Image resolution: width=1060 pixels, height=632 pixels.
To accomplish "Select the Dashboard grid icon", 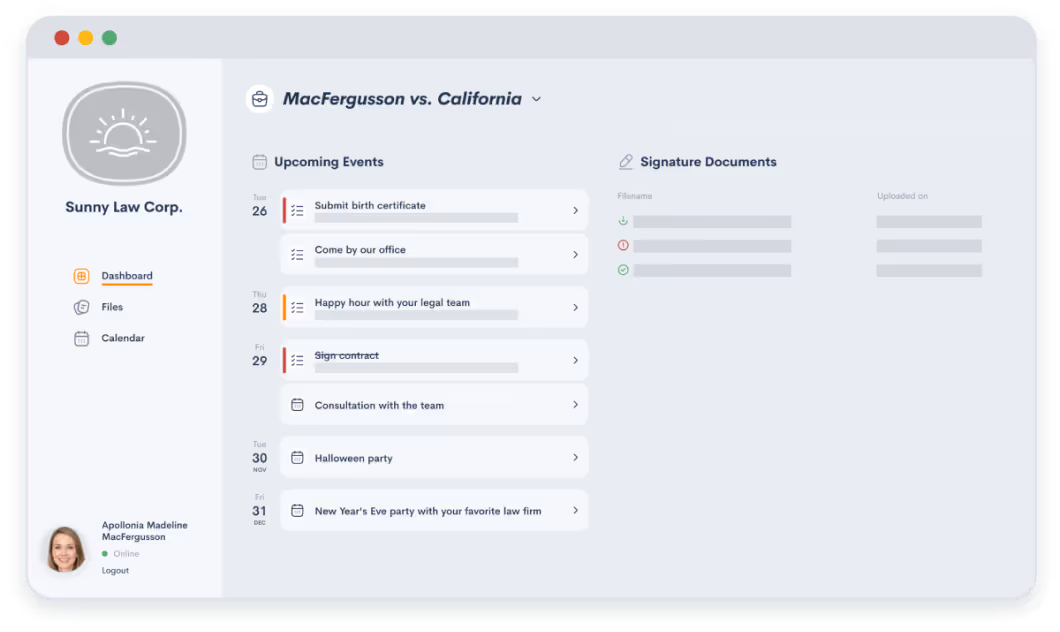I will tap(80, 275).
